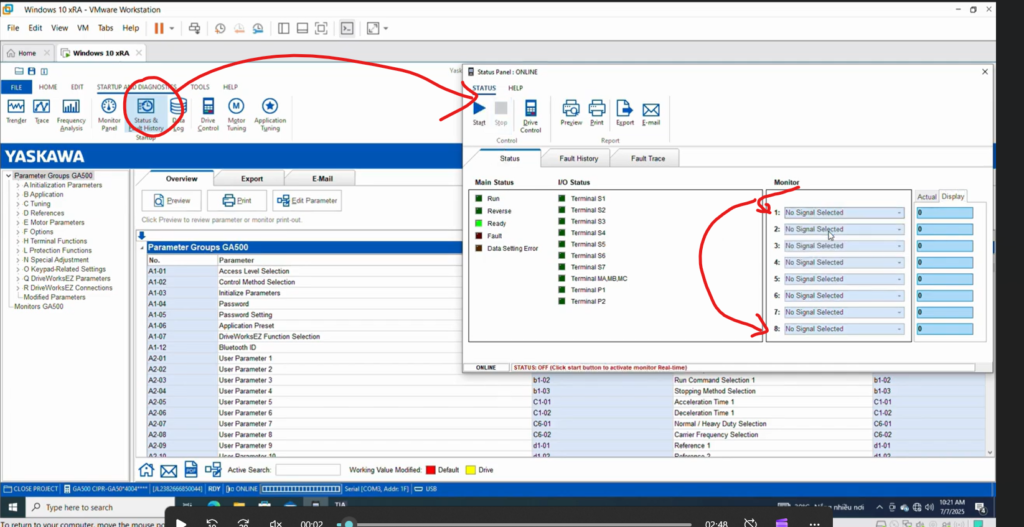
Task: Click the Preview button in Overview
Action: (172, 200)
